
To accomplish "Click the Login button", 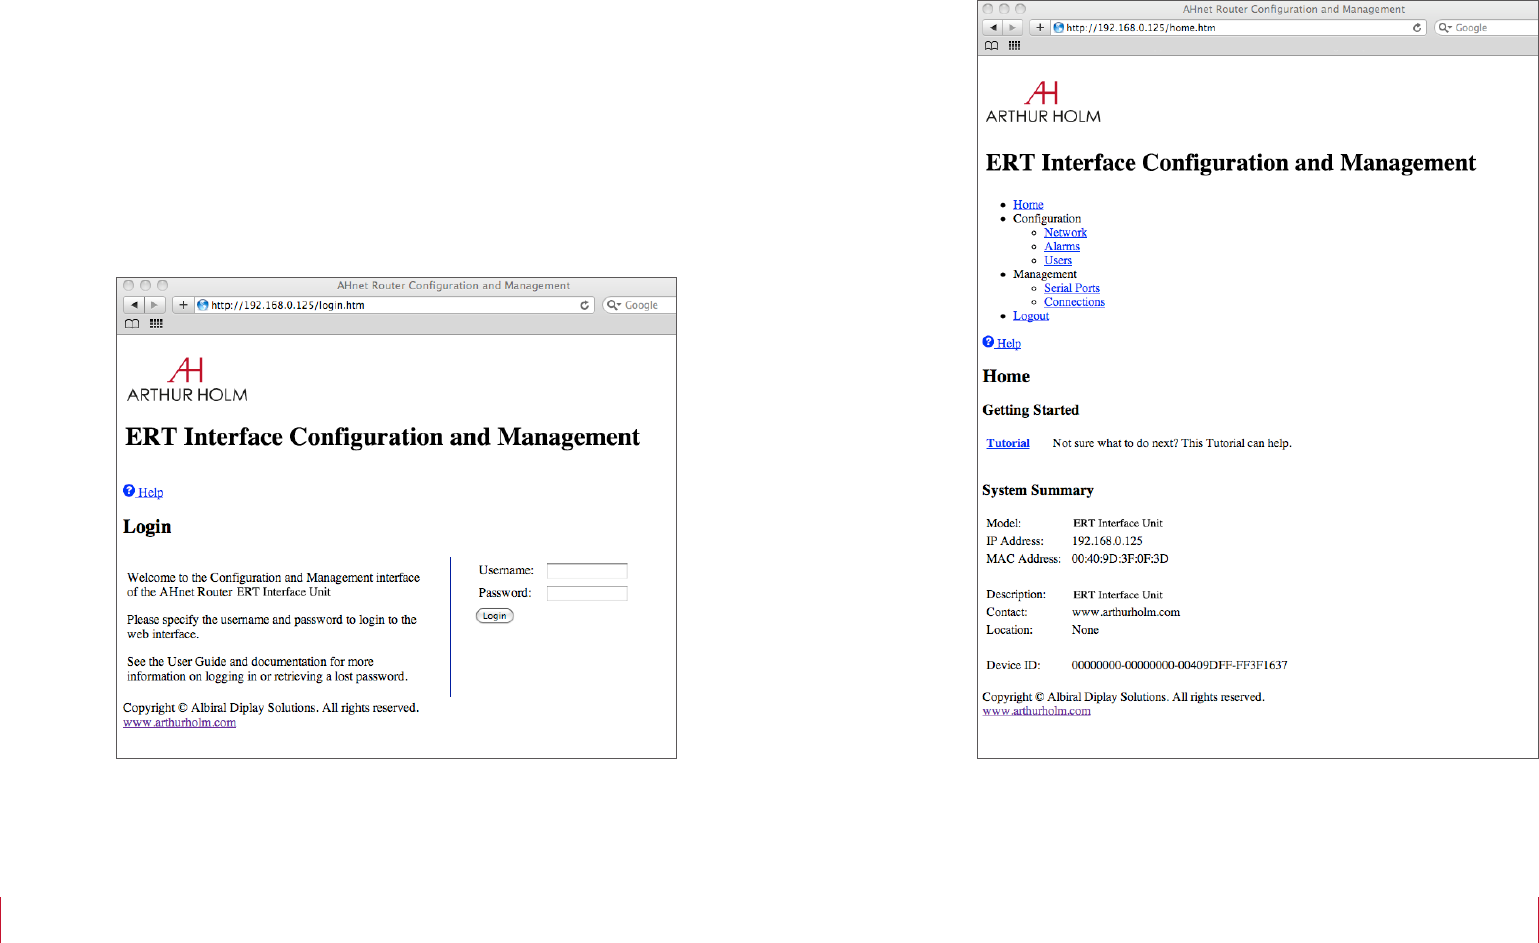I will click(x=495, y=616).
